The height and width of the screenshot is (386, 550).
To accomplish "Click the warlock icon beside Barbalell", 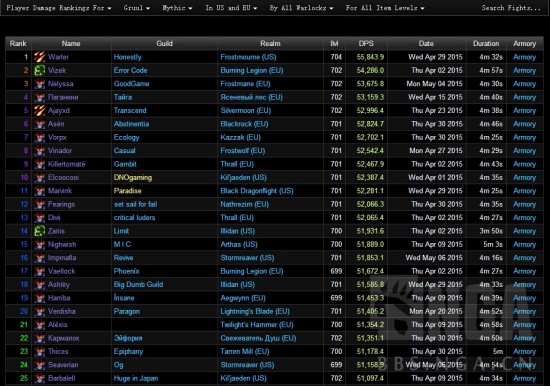I will tap(40, 378).
